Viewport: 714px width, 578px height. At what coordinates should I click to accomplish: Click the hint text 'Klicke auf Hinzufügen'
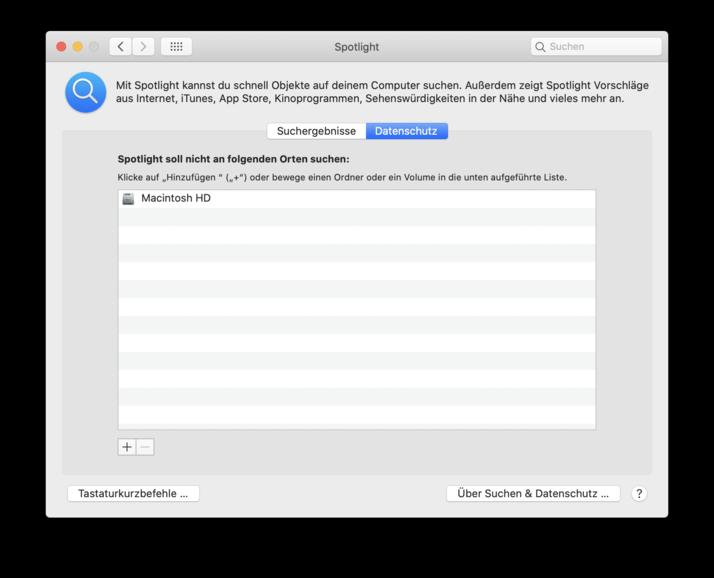[342, 177]
